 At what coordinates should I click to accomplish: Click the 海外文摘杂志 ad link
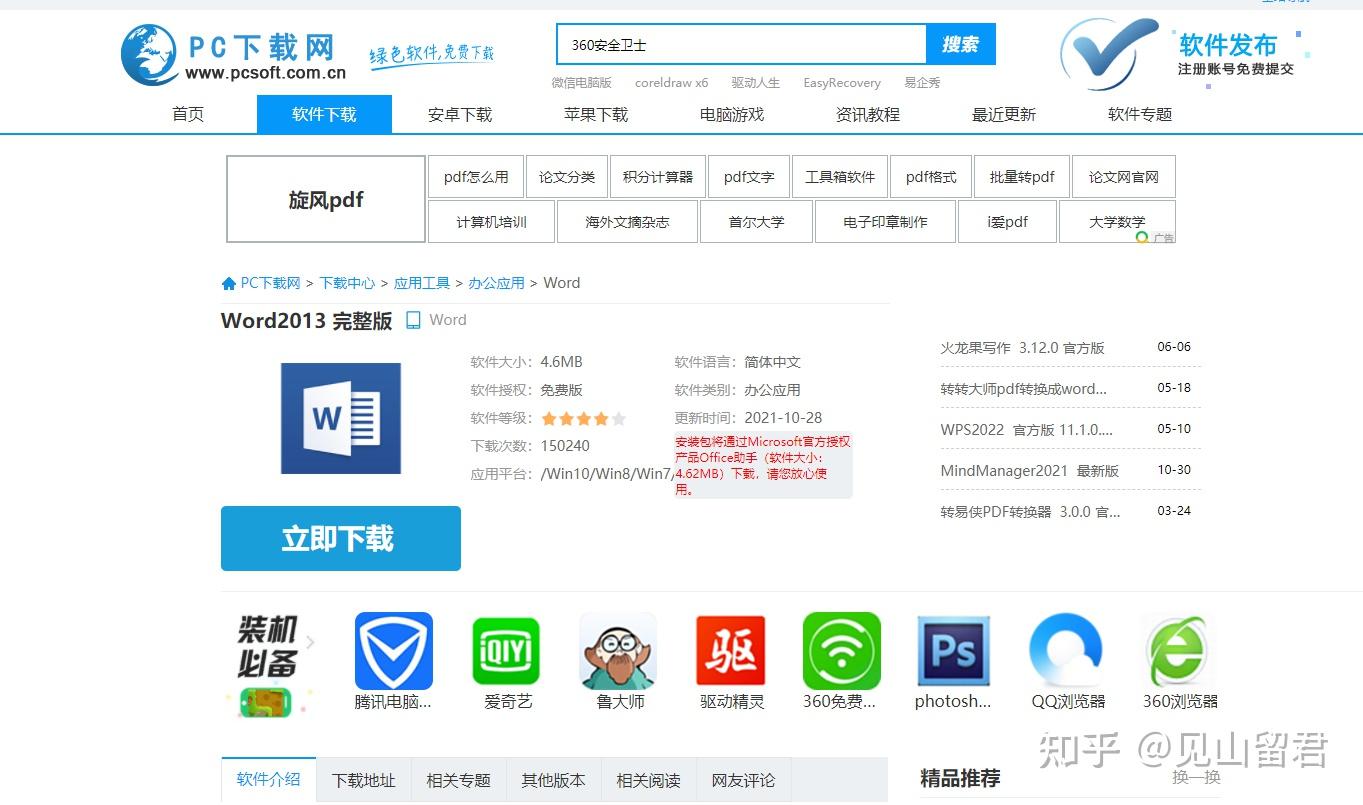coord(627,222)
